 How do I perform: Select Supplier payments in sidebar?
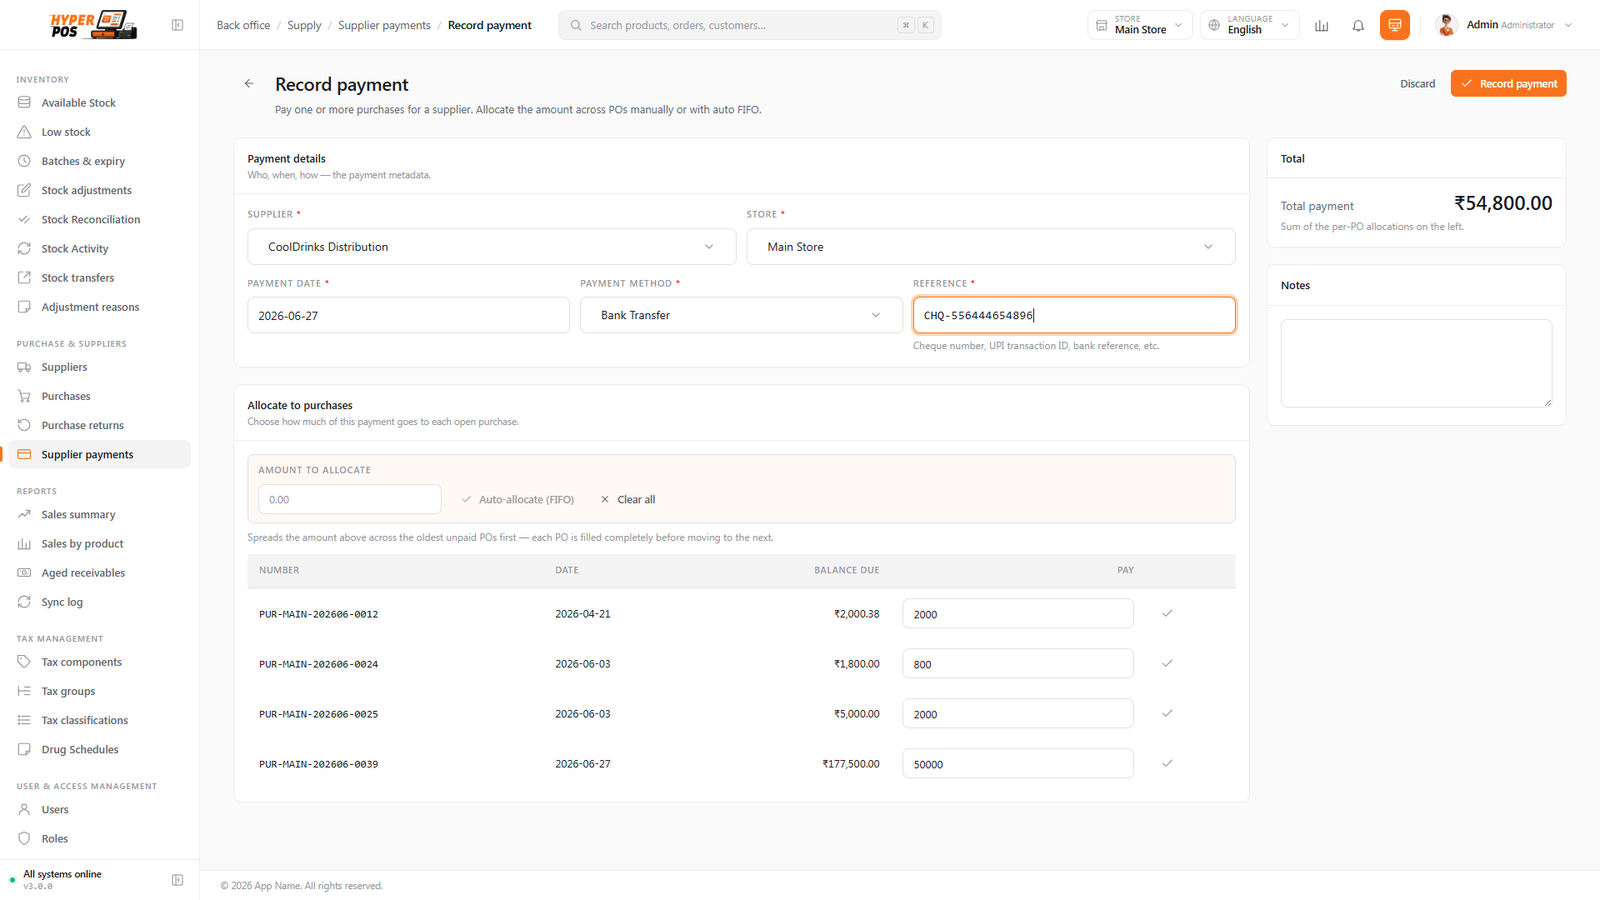pyautogui.click(x=99, y=454)
